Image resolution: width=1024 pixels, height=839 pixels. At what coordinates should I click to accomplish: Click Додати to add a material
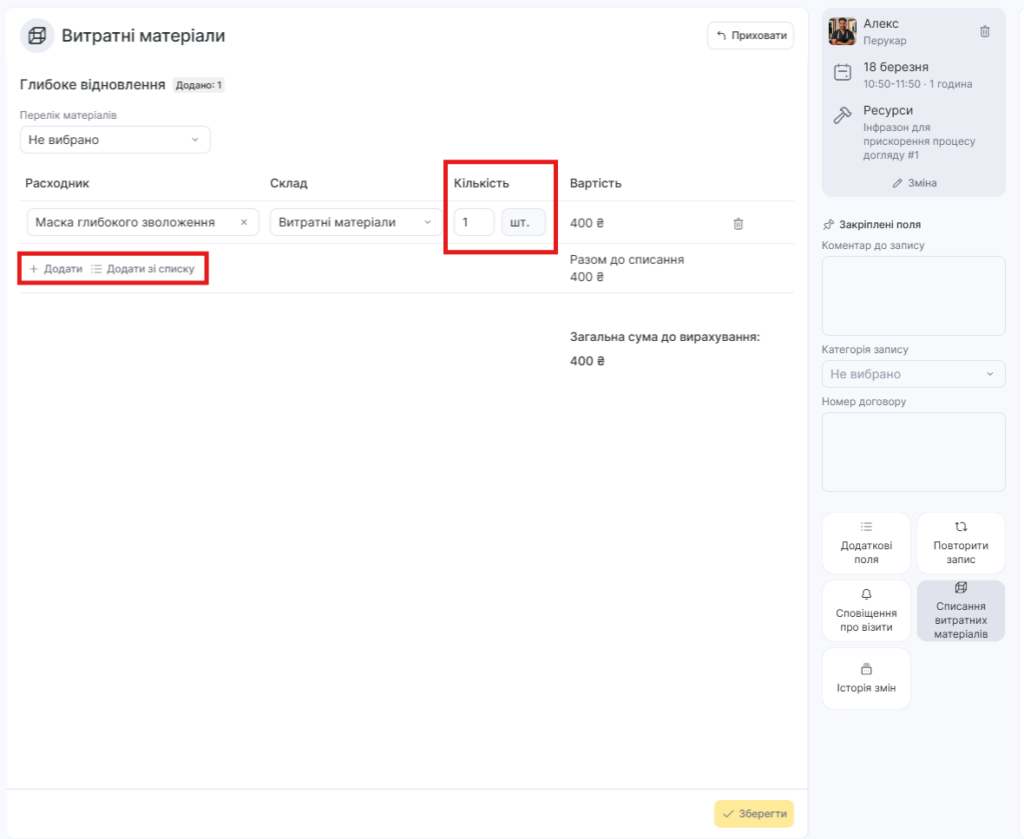(x=56, y=269)
